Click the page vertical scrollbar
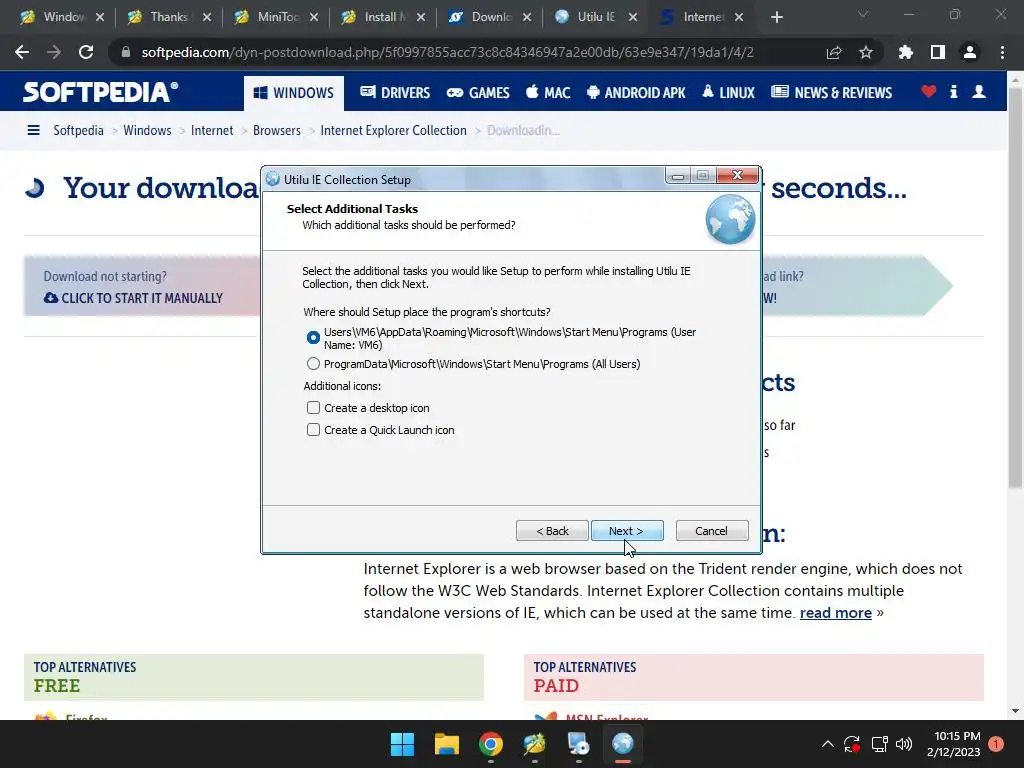Screen dimensions: 1024x768 (x=1015, y=287)
